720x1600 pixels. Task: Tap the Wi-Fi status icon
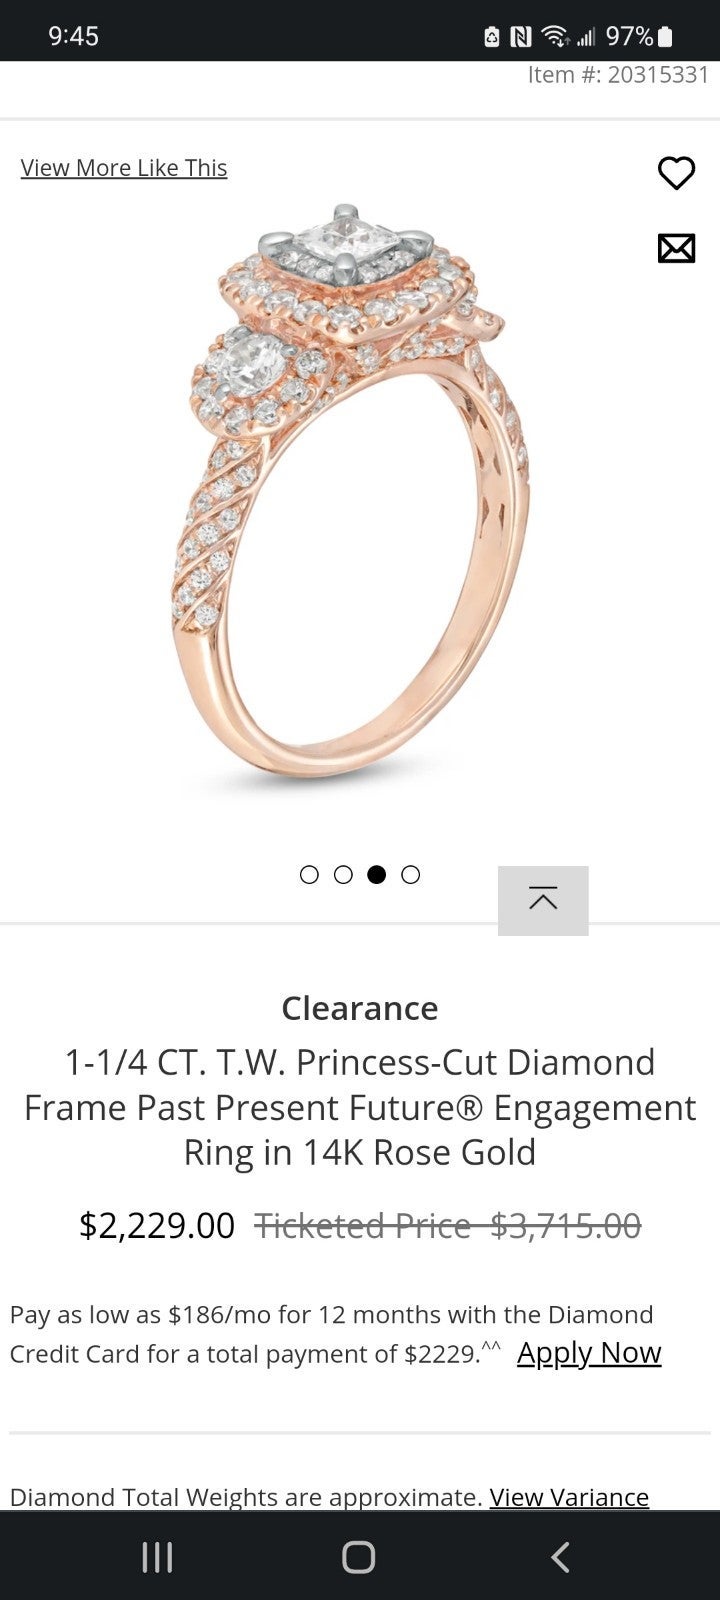554,37
